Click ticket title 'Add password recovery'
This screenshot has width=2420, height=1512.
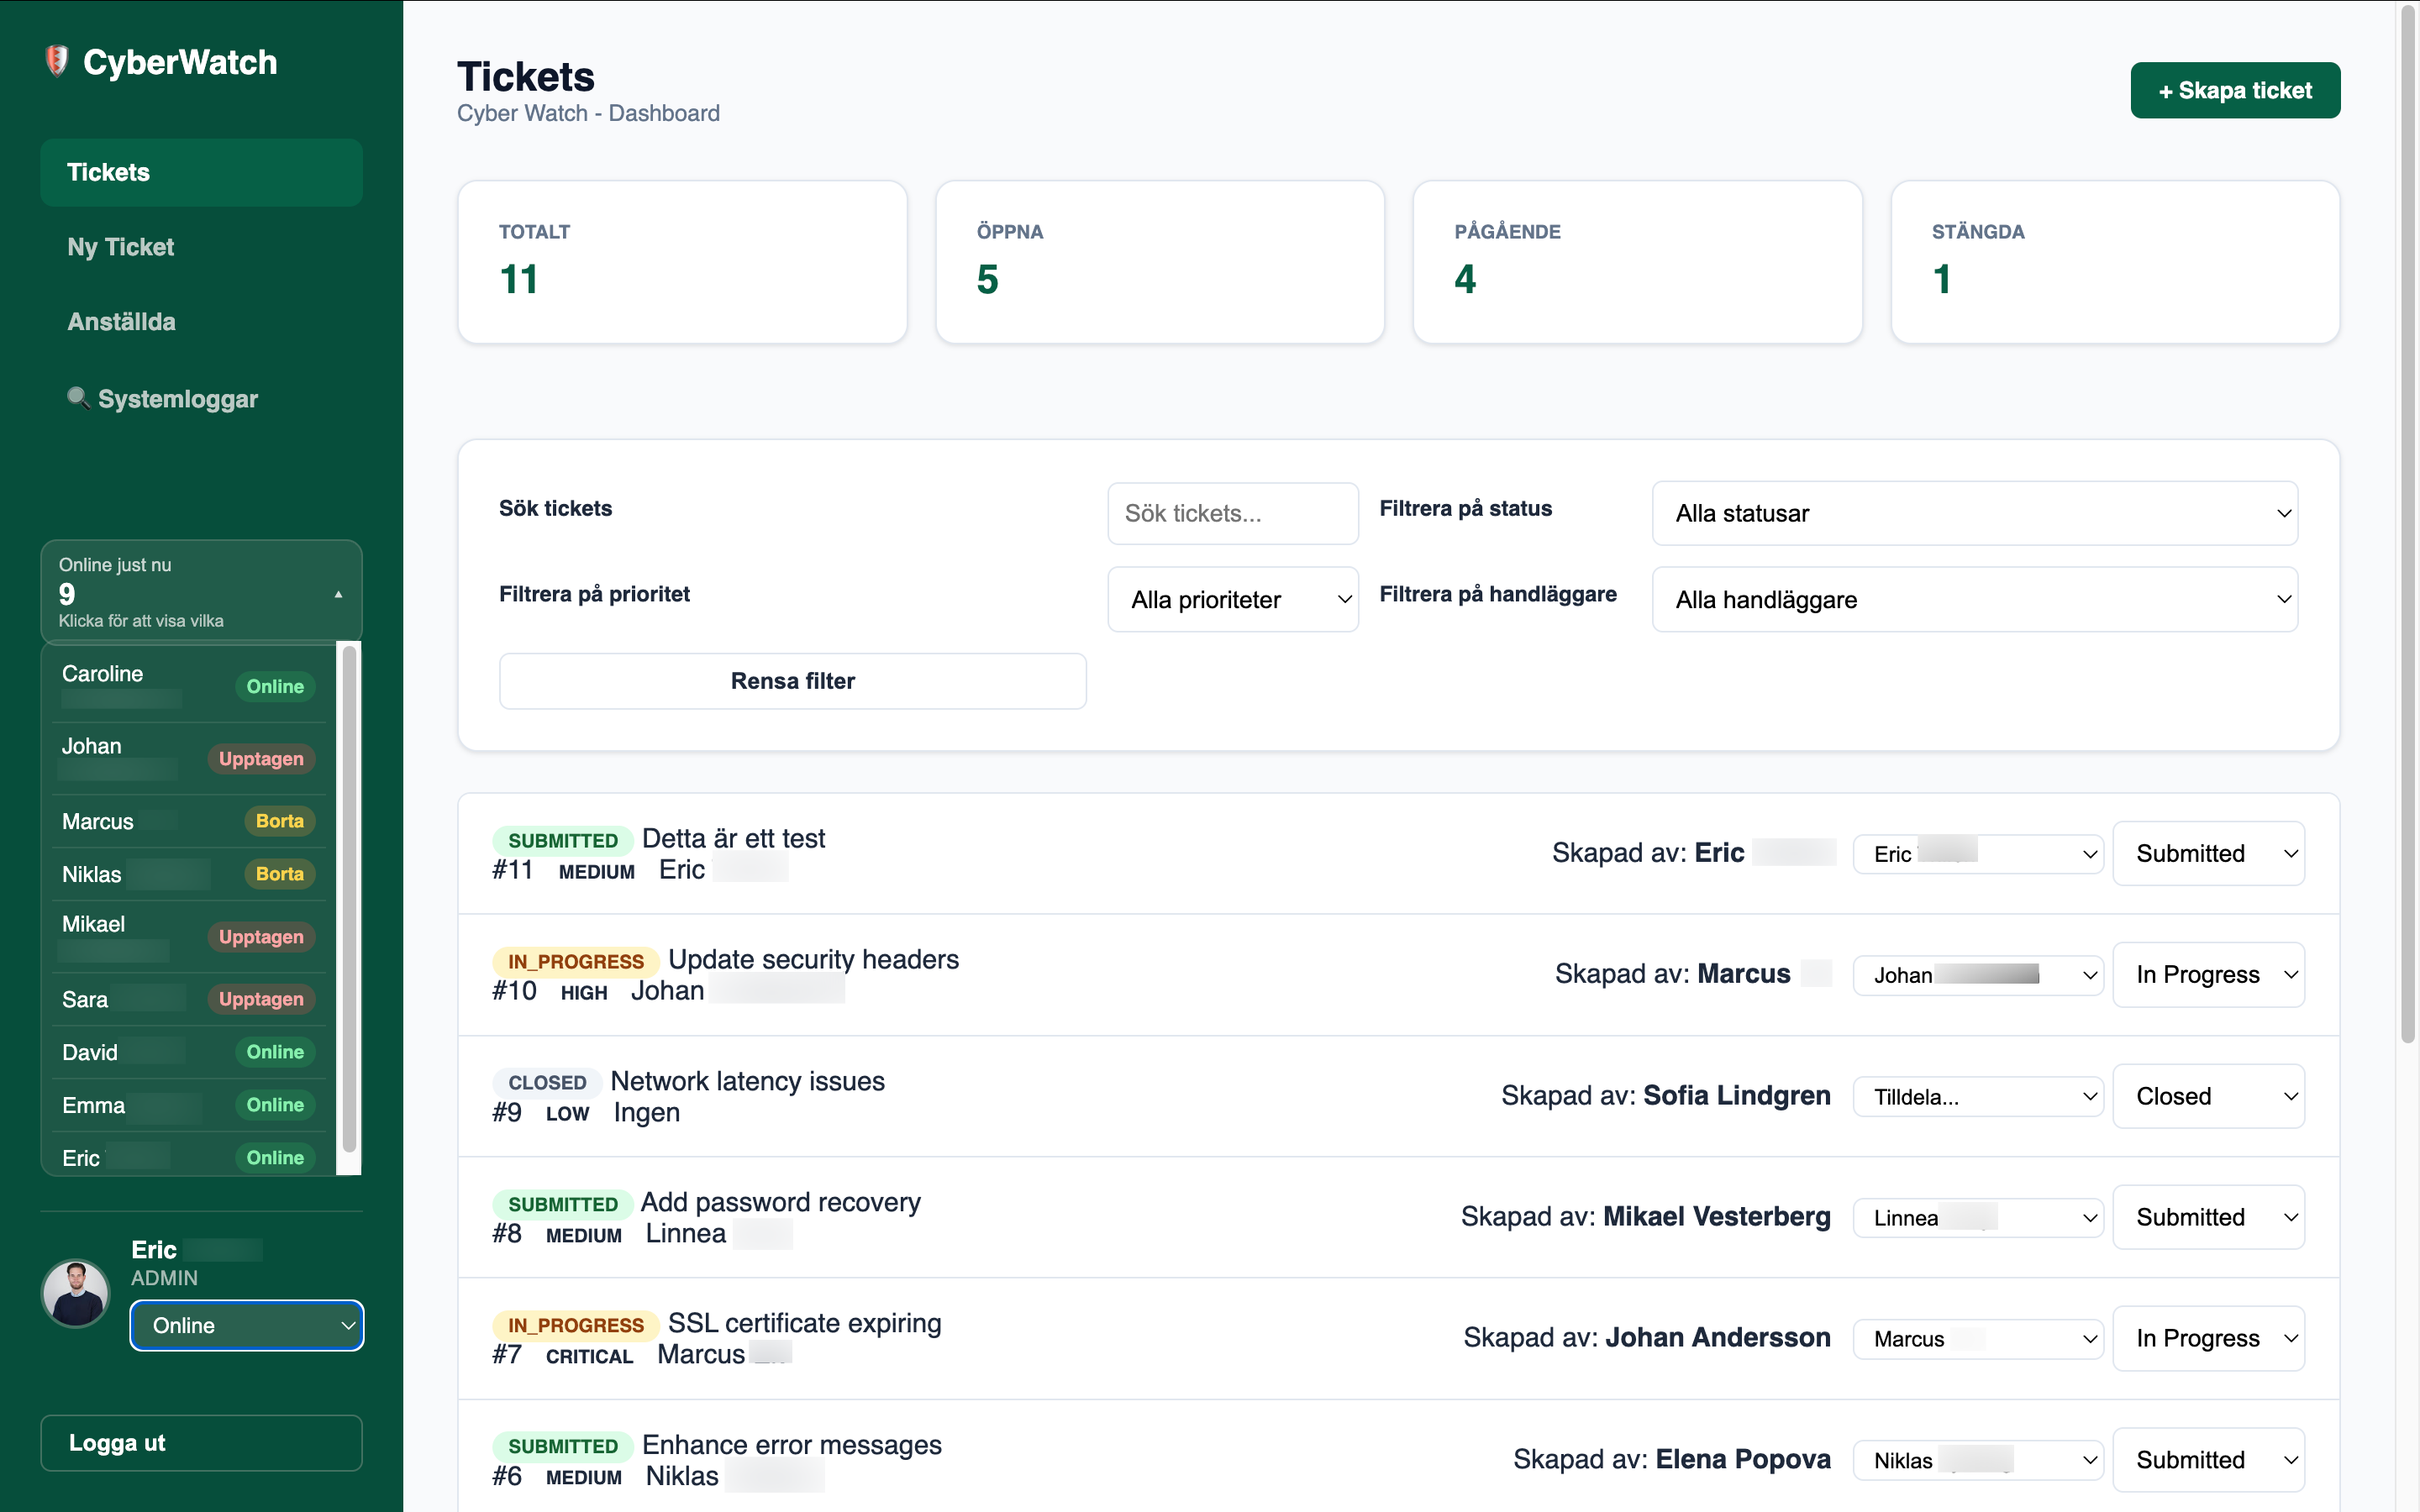[780, 1202]
